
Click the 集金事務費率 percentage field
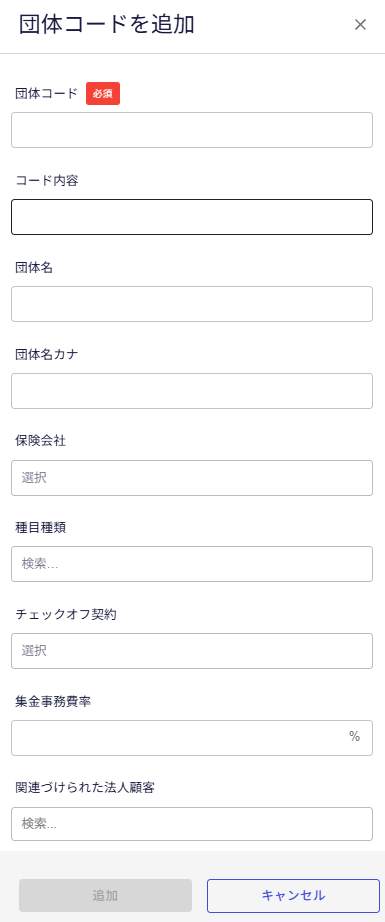click(x=192, y=738)
